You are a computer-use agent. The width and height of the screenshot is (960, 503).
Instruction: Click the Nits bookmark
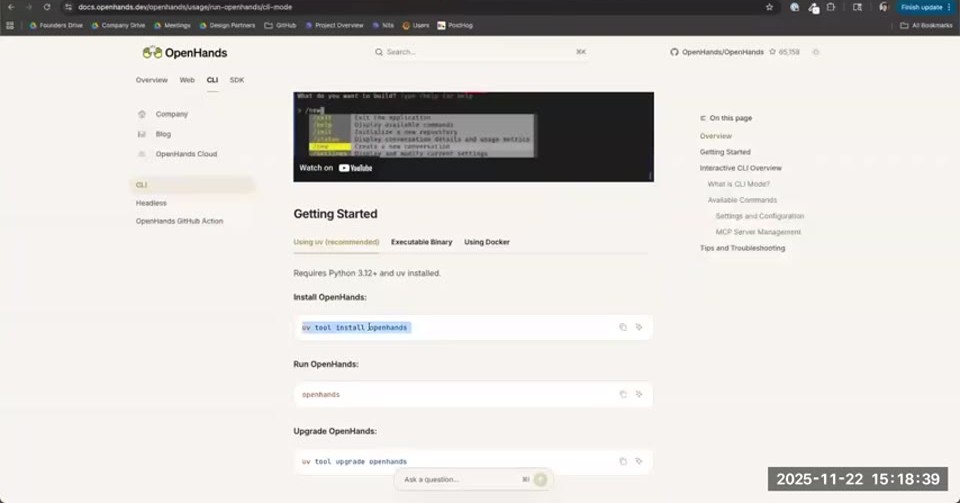click(383, 26)
